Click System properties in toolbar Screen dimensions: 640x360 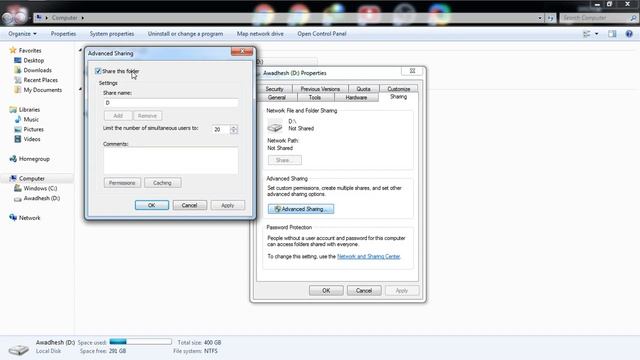(112, 34)
